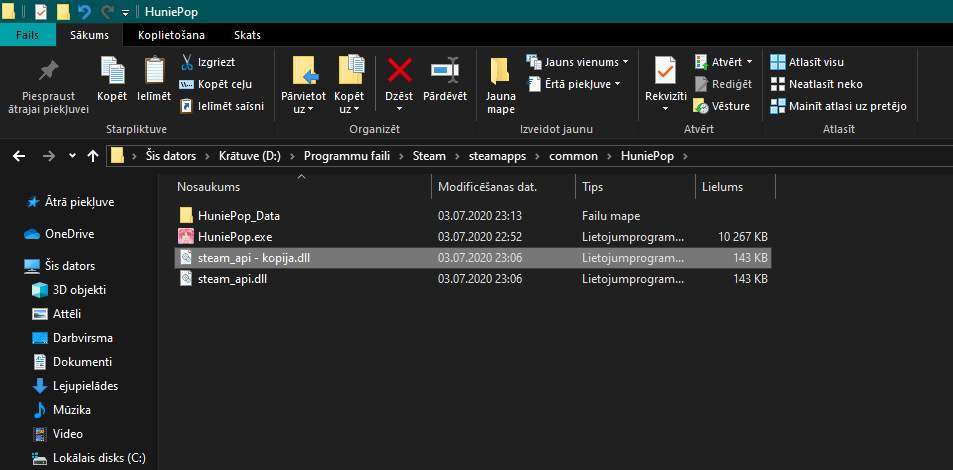Open Mūzika folder in sidebar
The width and height of the screenshot is (953, 470).
coord(61,410)
